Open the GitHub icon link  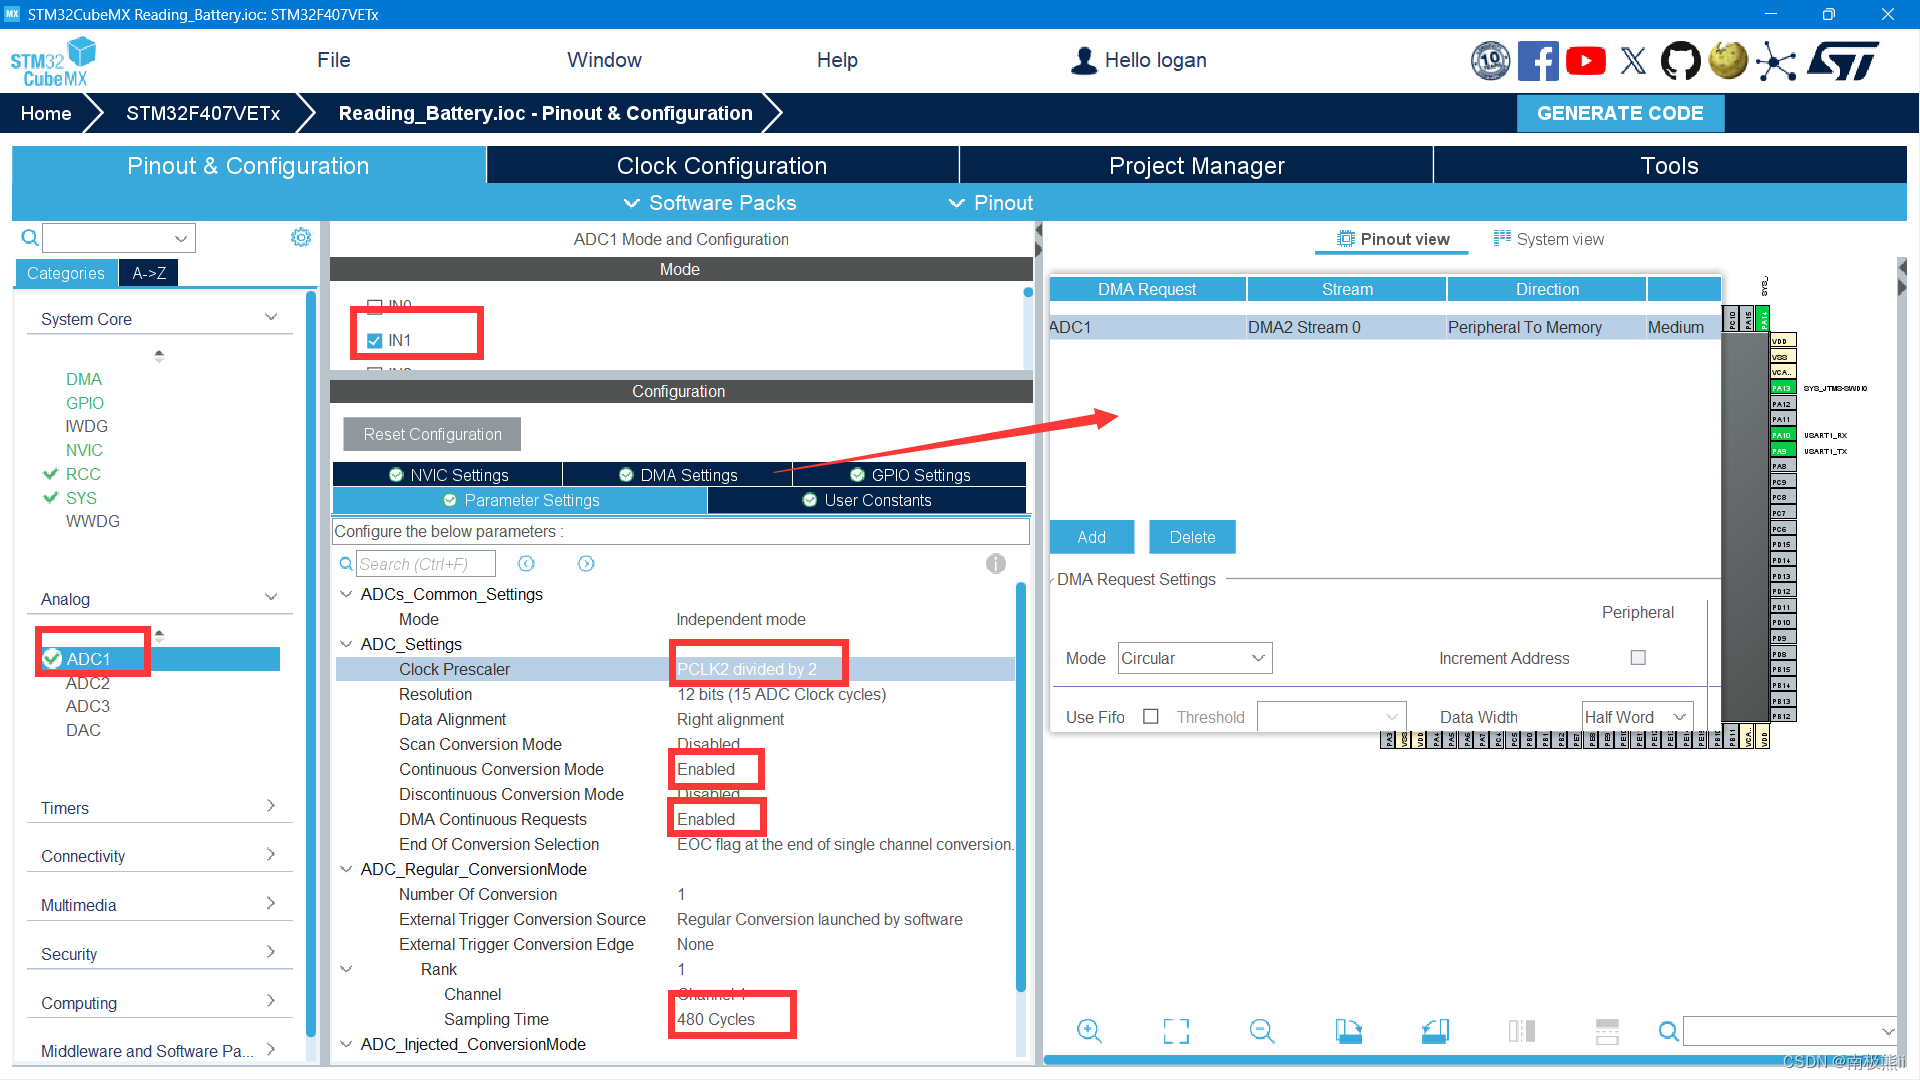(1680, 61)
